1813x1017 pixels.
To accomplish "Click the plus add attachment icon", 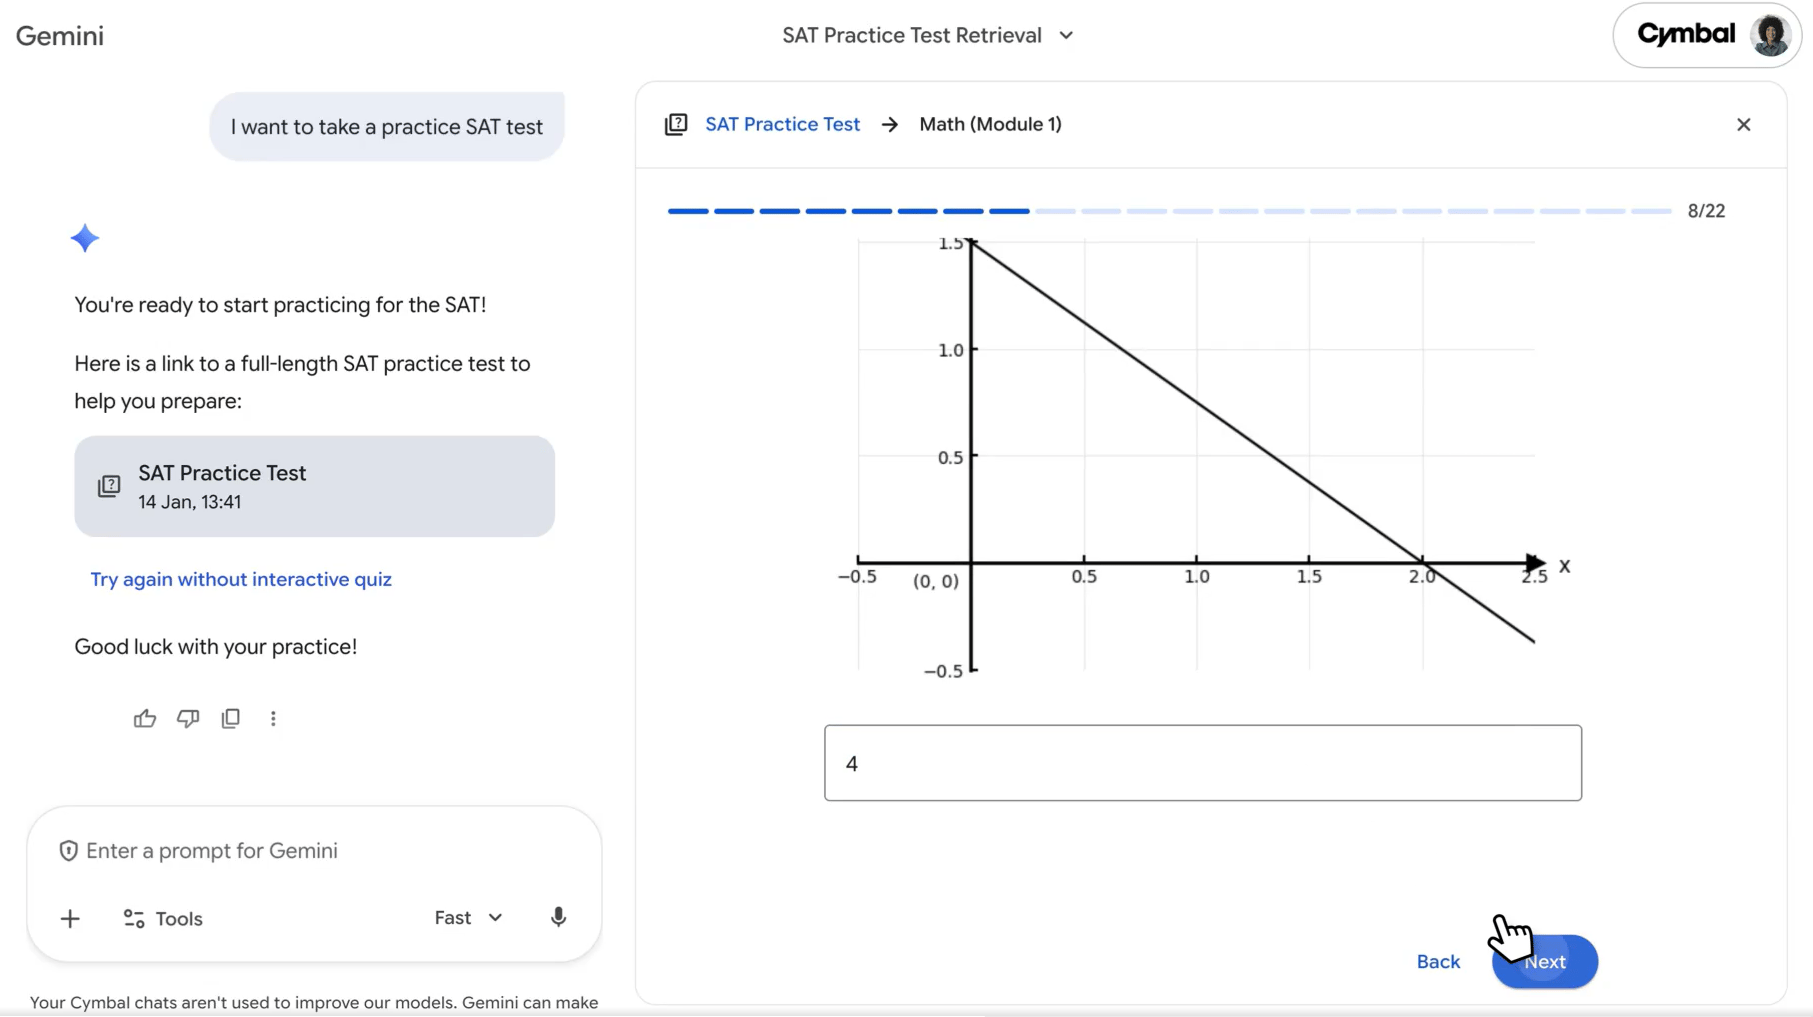I will coord(70,918).
